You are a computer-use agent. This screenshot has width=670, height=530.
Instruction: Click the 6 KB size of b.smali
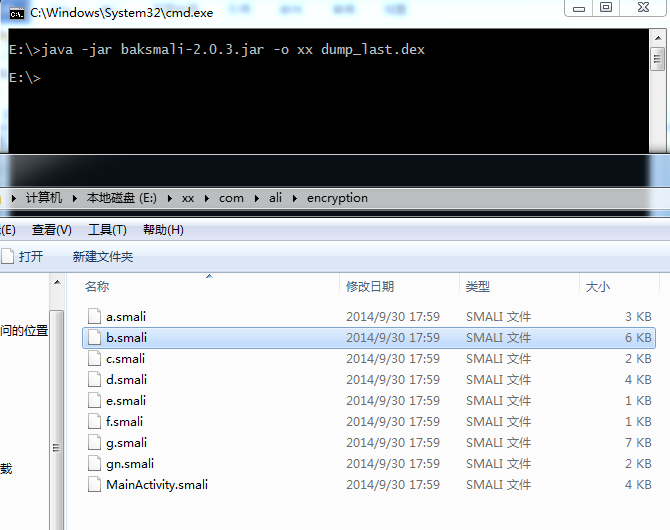638,338
